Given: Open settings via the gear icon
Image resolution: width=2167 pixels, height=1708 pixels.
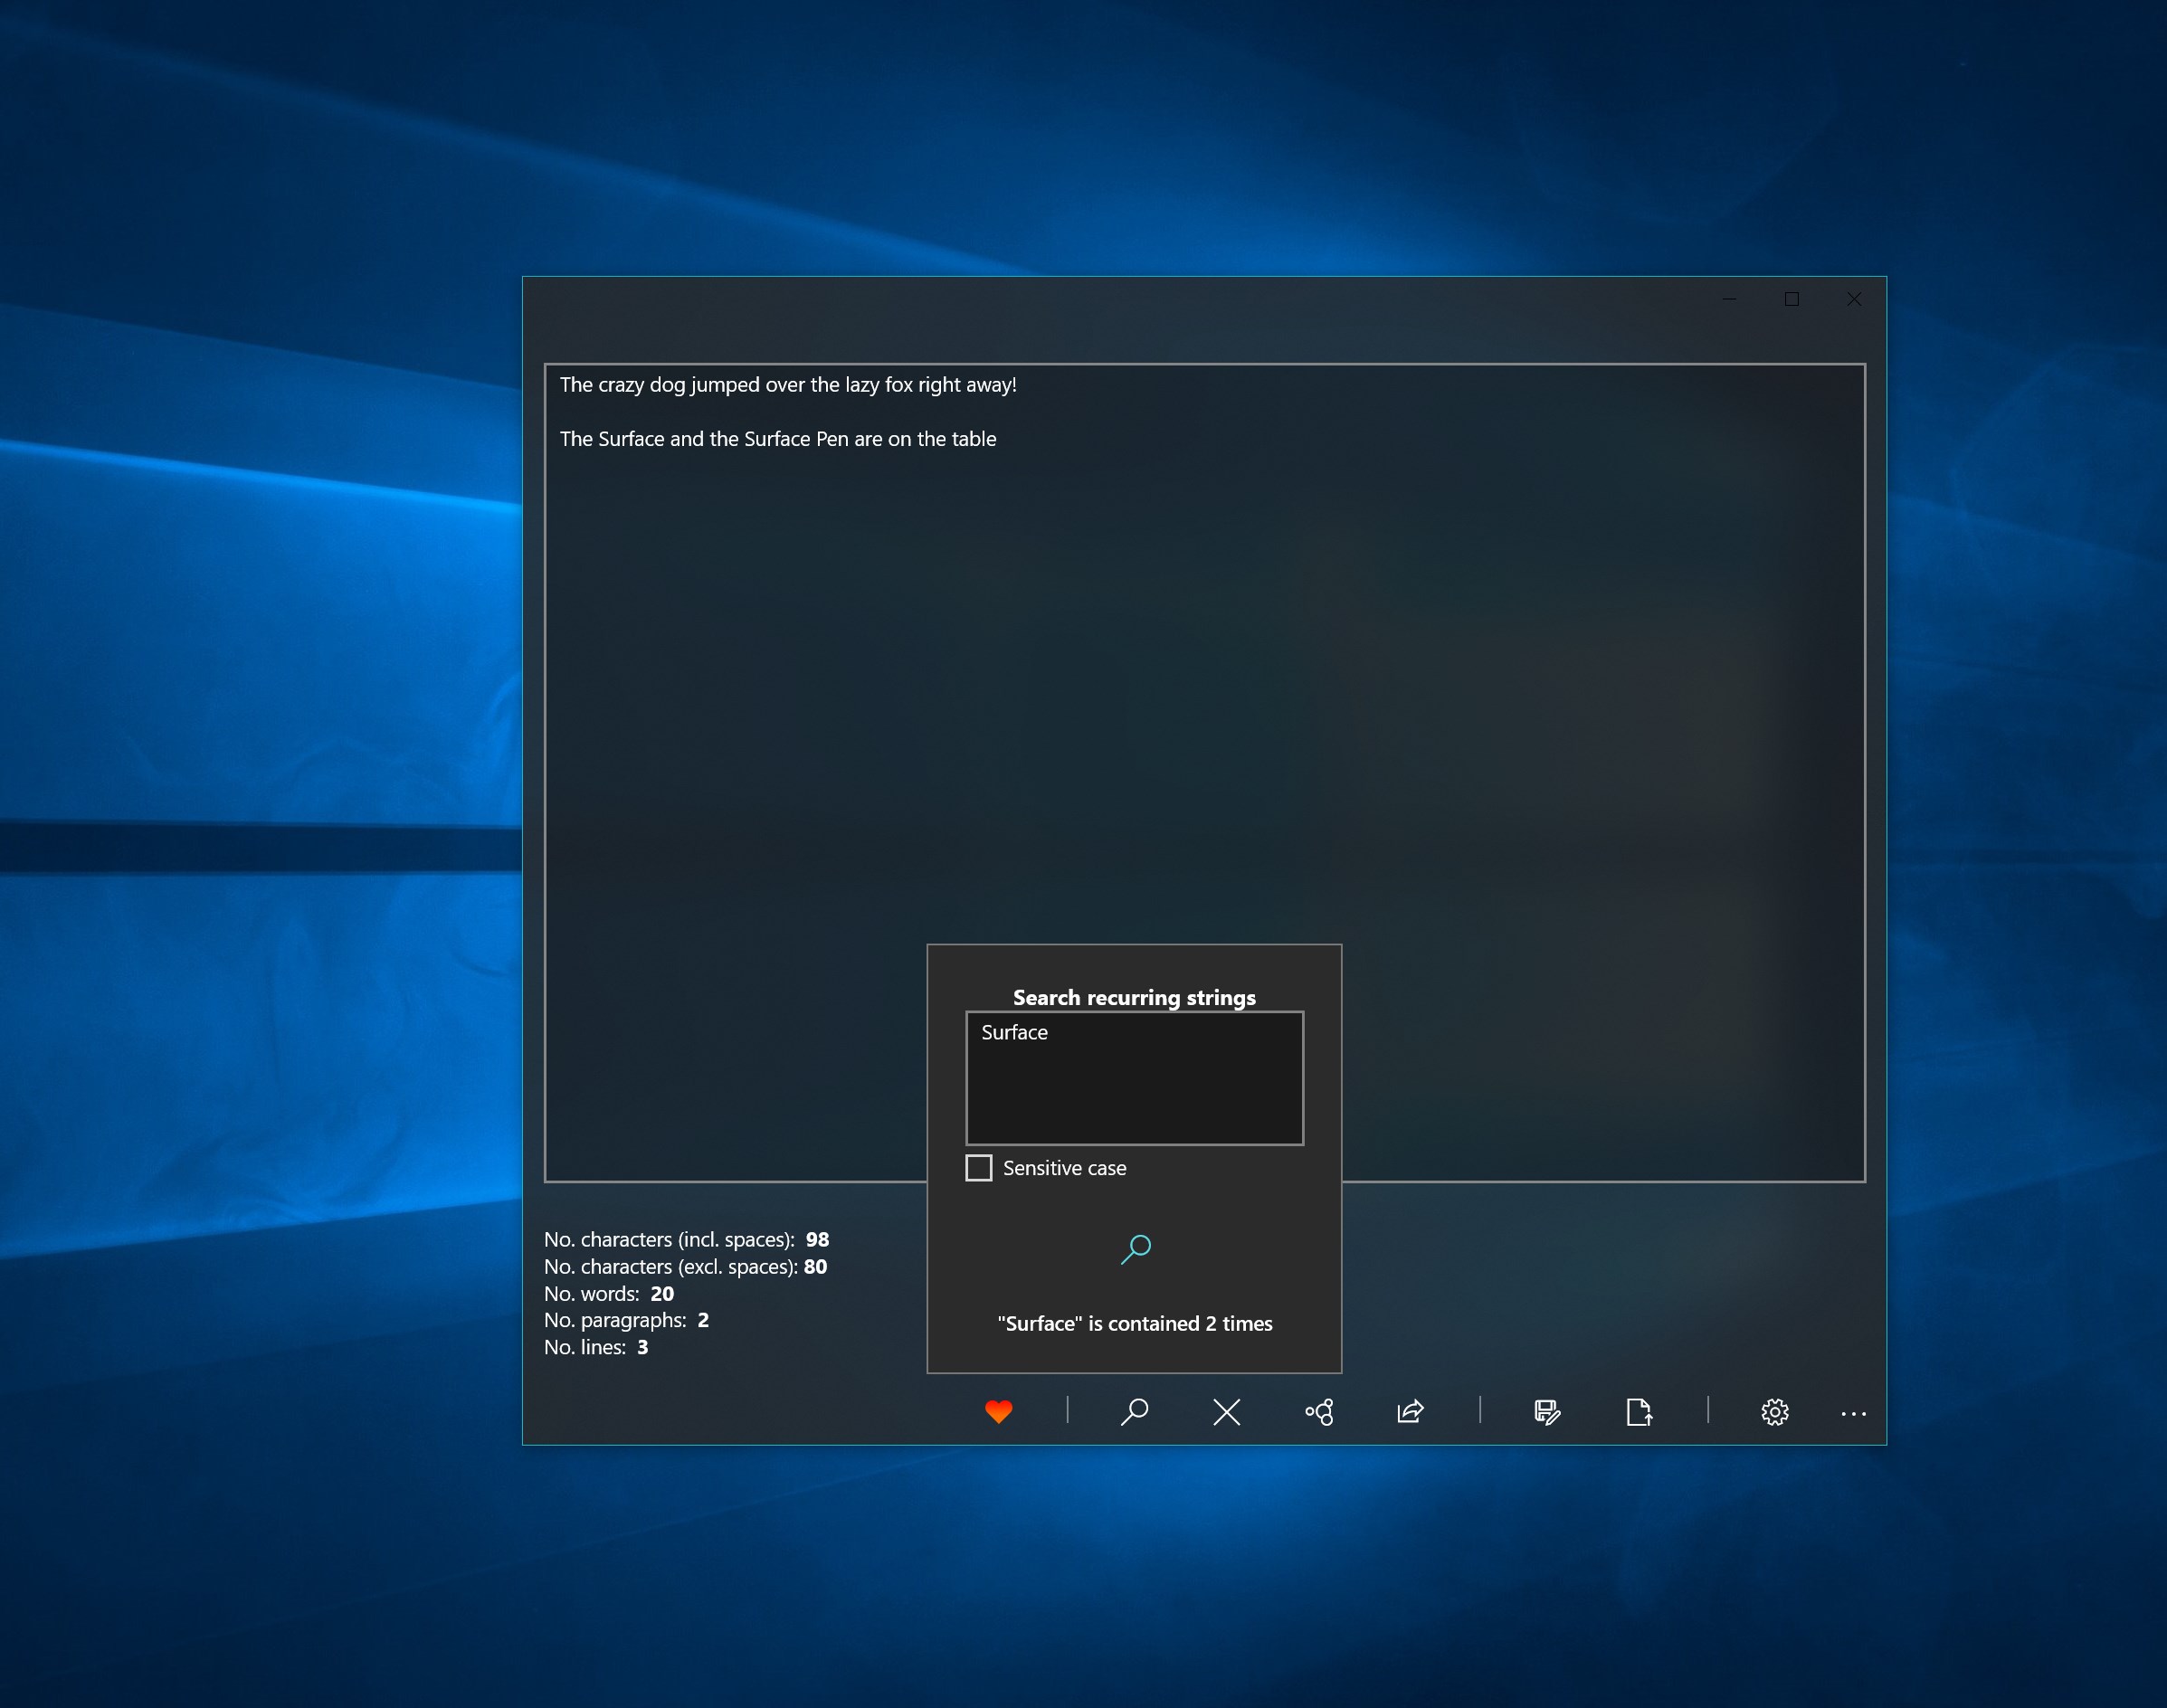Looking at the screenshot, I should pos(1774,1412).
